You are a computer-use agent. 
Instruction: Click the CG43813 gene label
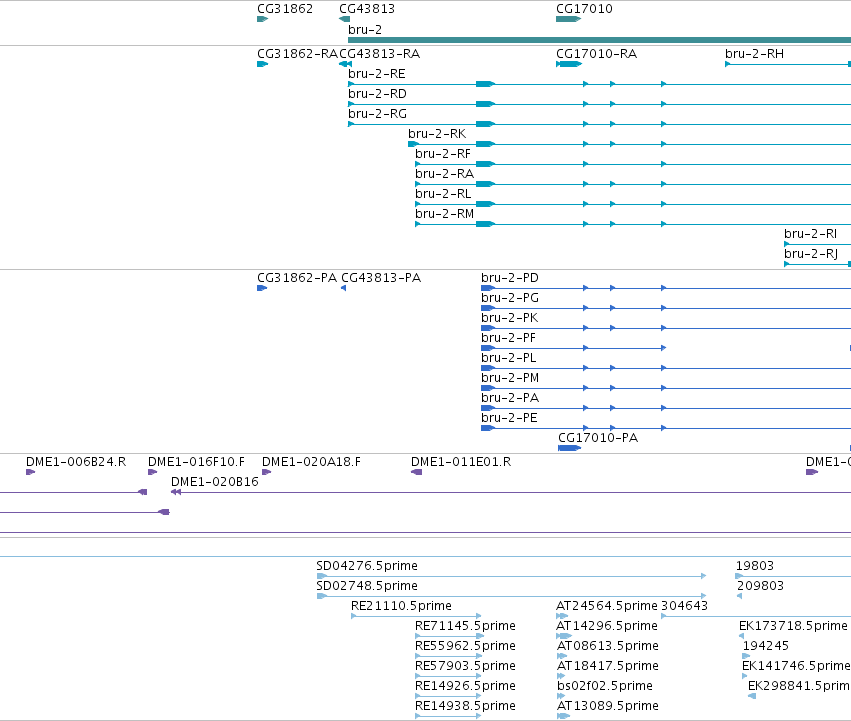(367, 9)
